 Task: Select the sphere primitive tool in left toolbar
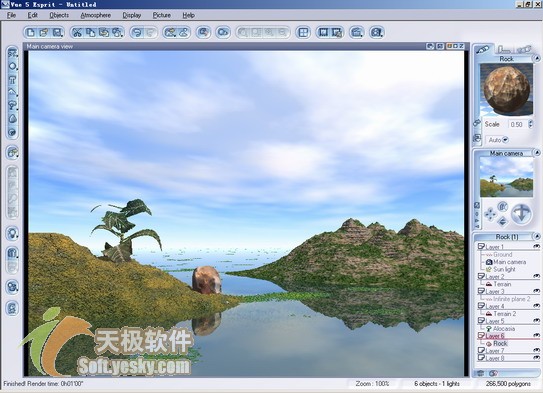(12, 66)
